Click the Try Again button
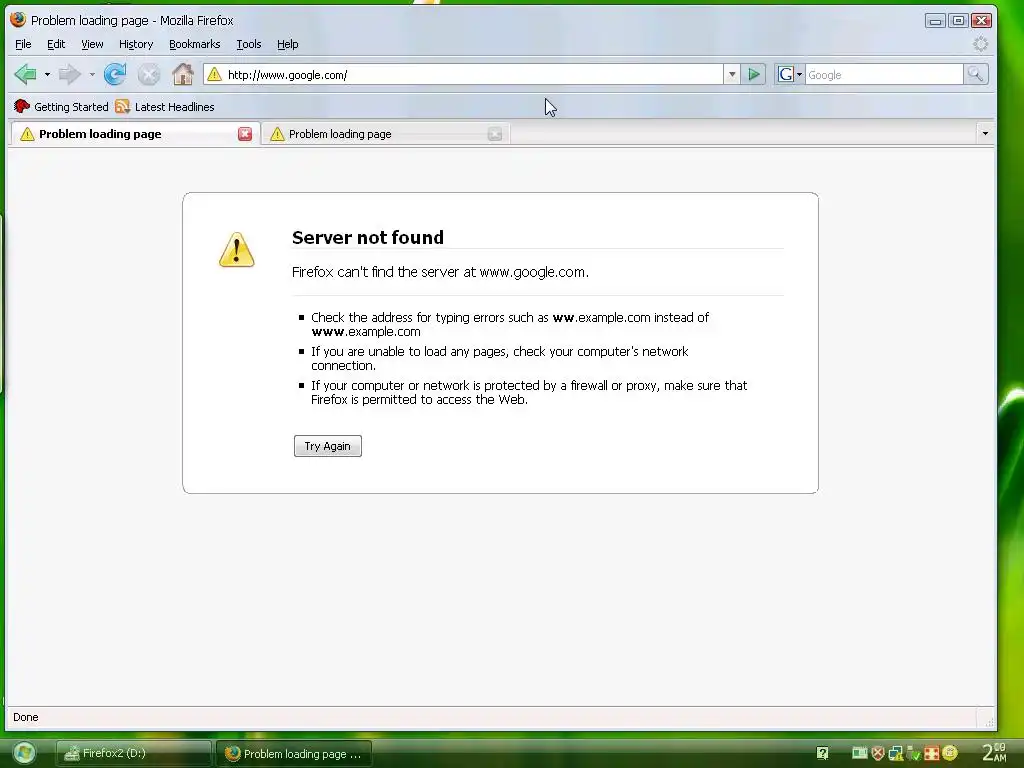The width and height of the screenshot is (1024, 768). (x=328, y=446)
